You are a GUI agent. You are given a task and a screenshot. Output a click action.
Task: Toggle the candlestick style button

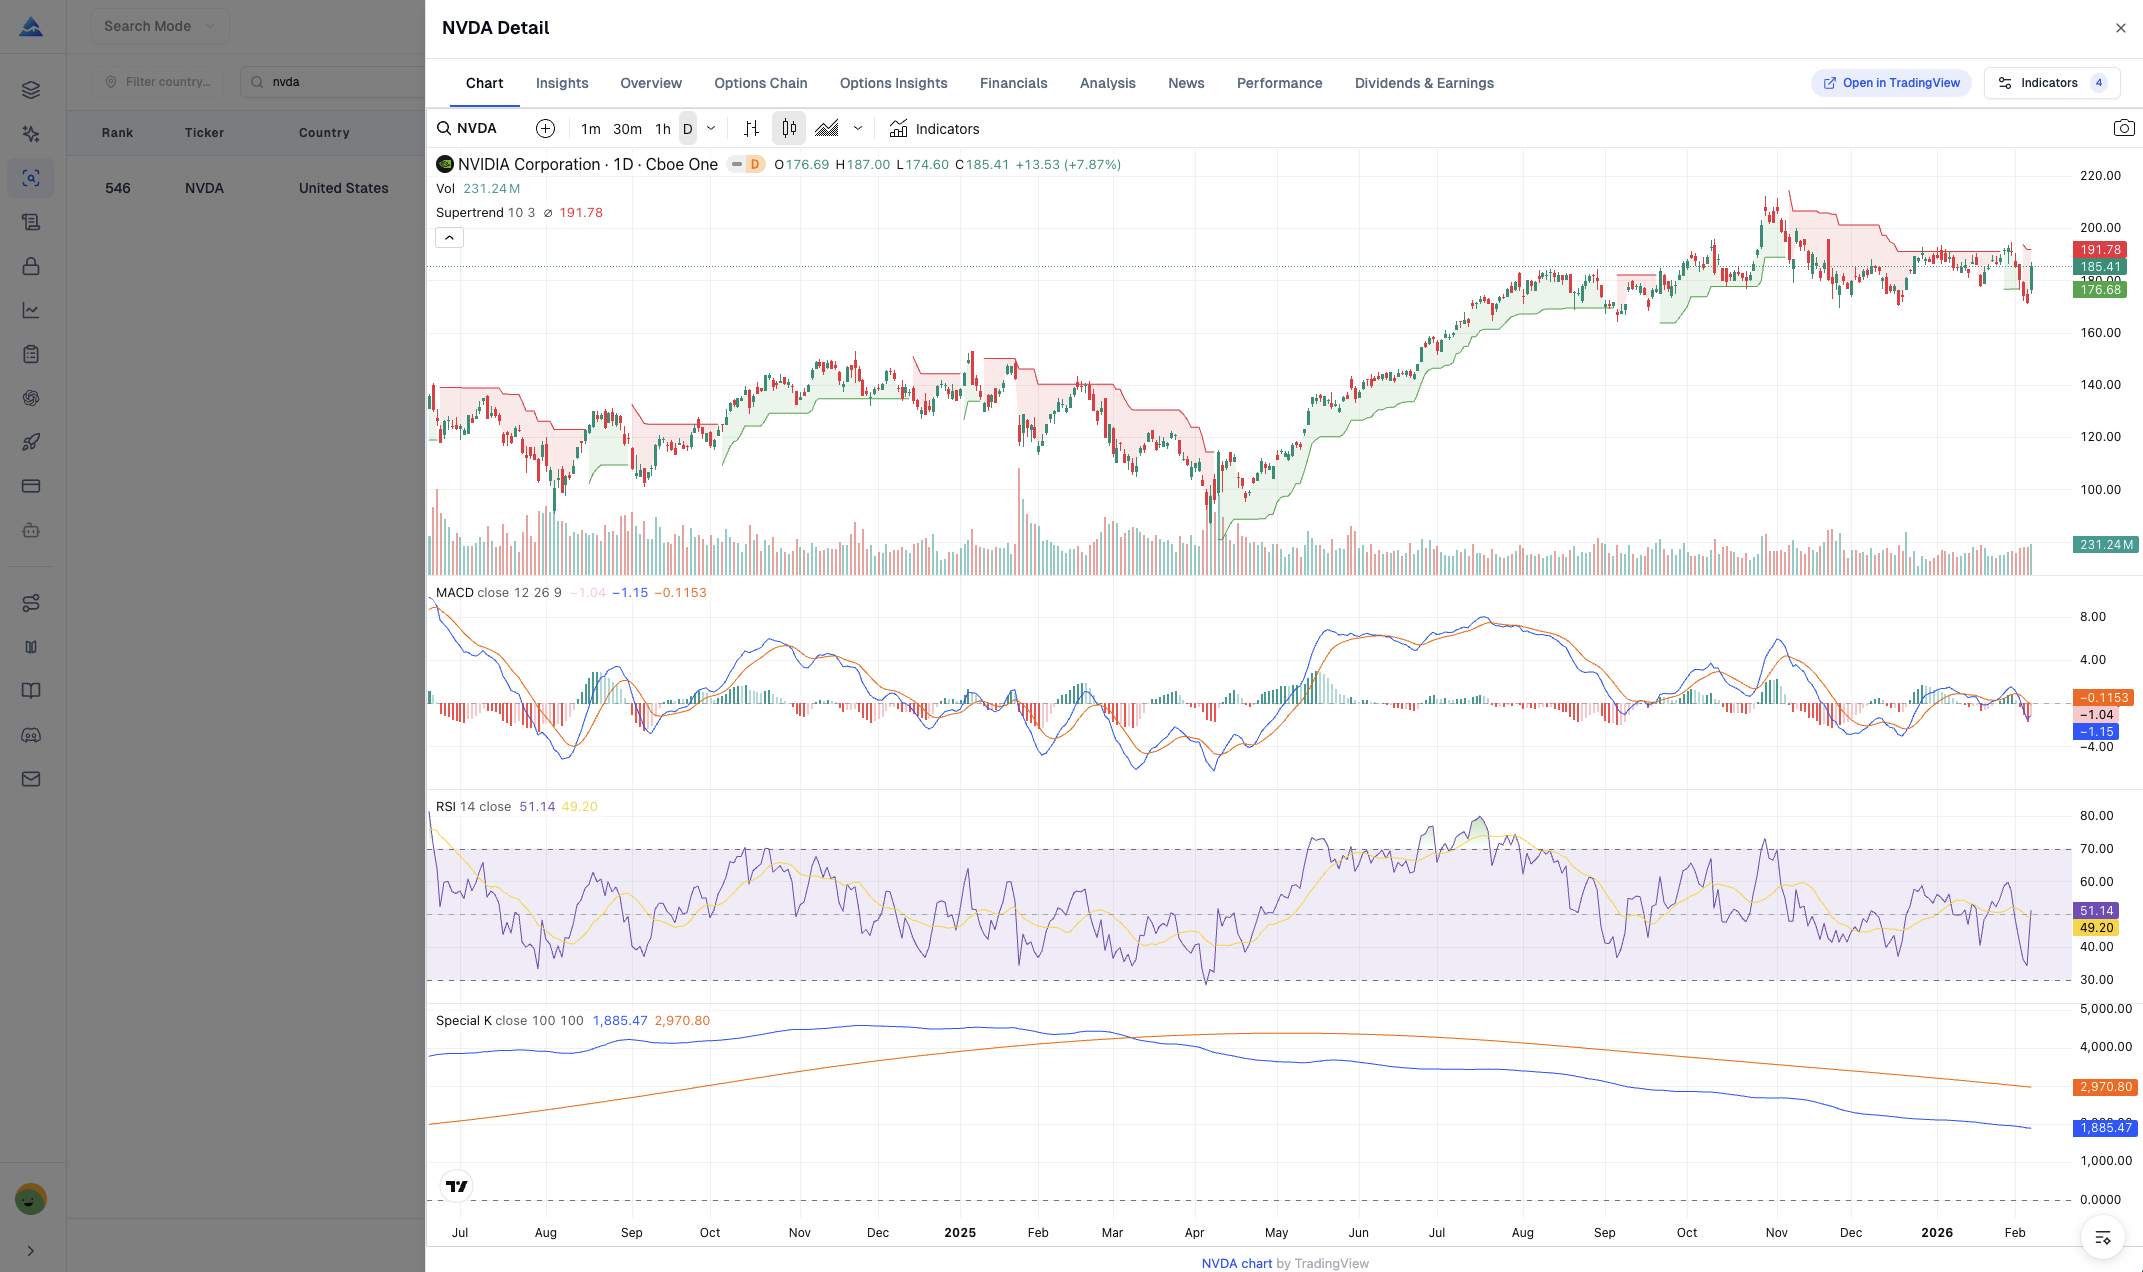click(788, 128)
